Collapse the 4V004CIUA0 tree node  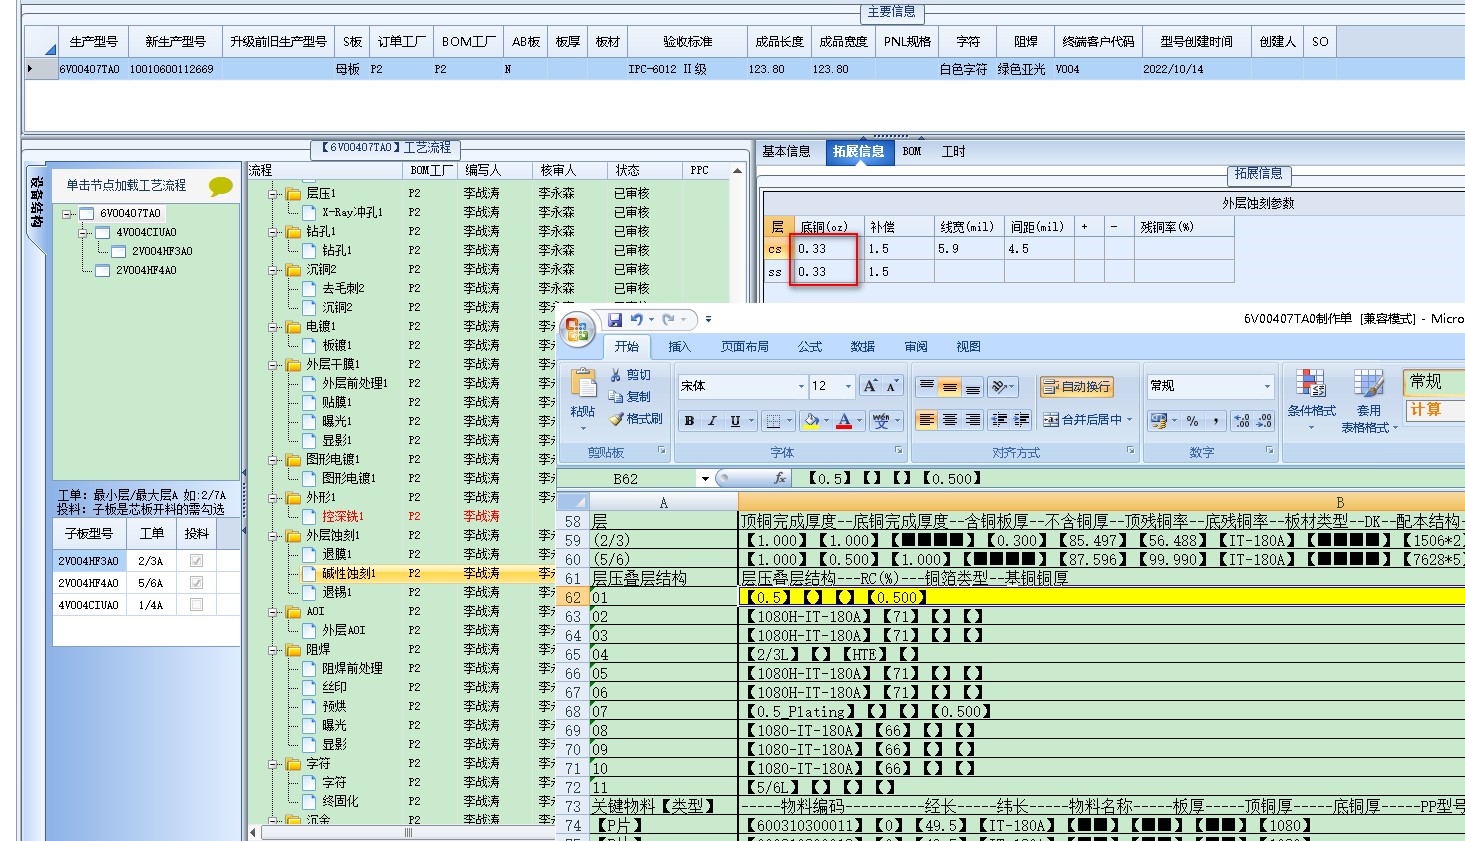tap(84, 233)
